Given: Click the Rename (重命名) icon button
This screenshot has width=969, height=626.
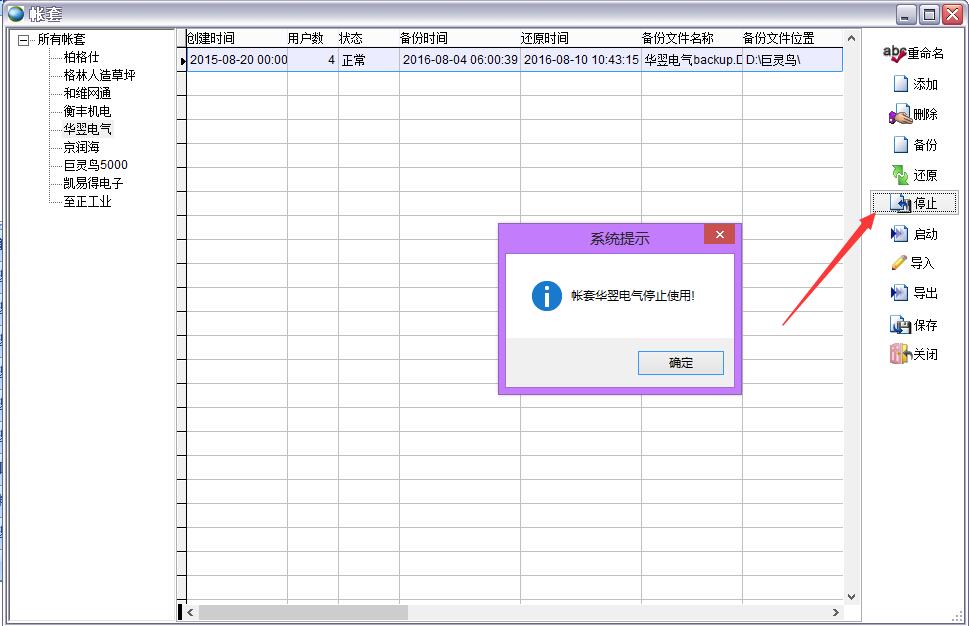Looking at the screenshot, I should [x=896, y=54].
